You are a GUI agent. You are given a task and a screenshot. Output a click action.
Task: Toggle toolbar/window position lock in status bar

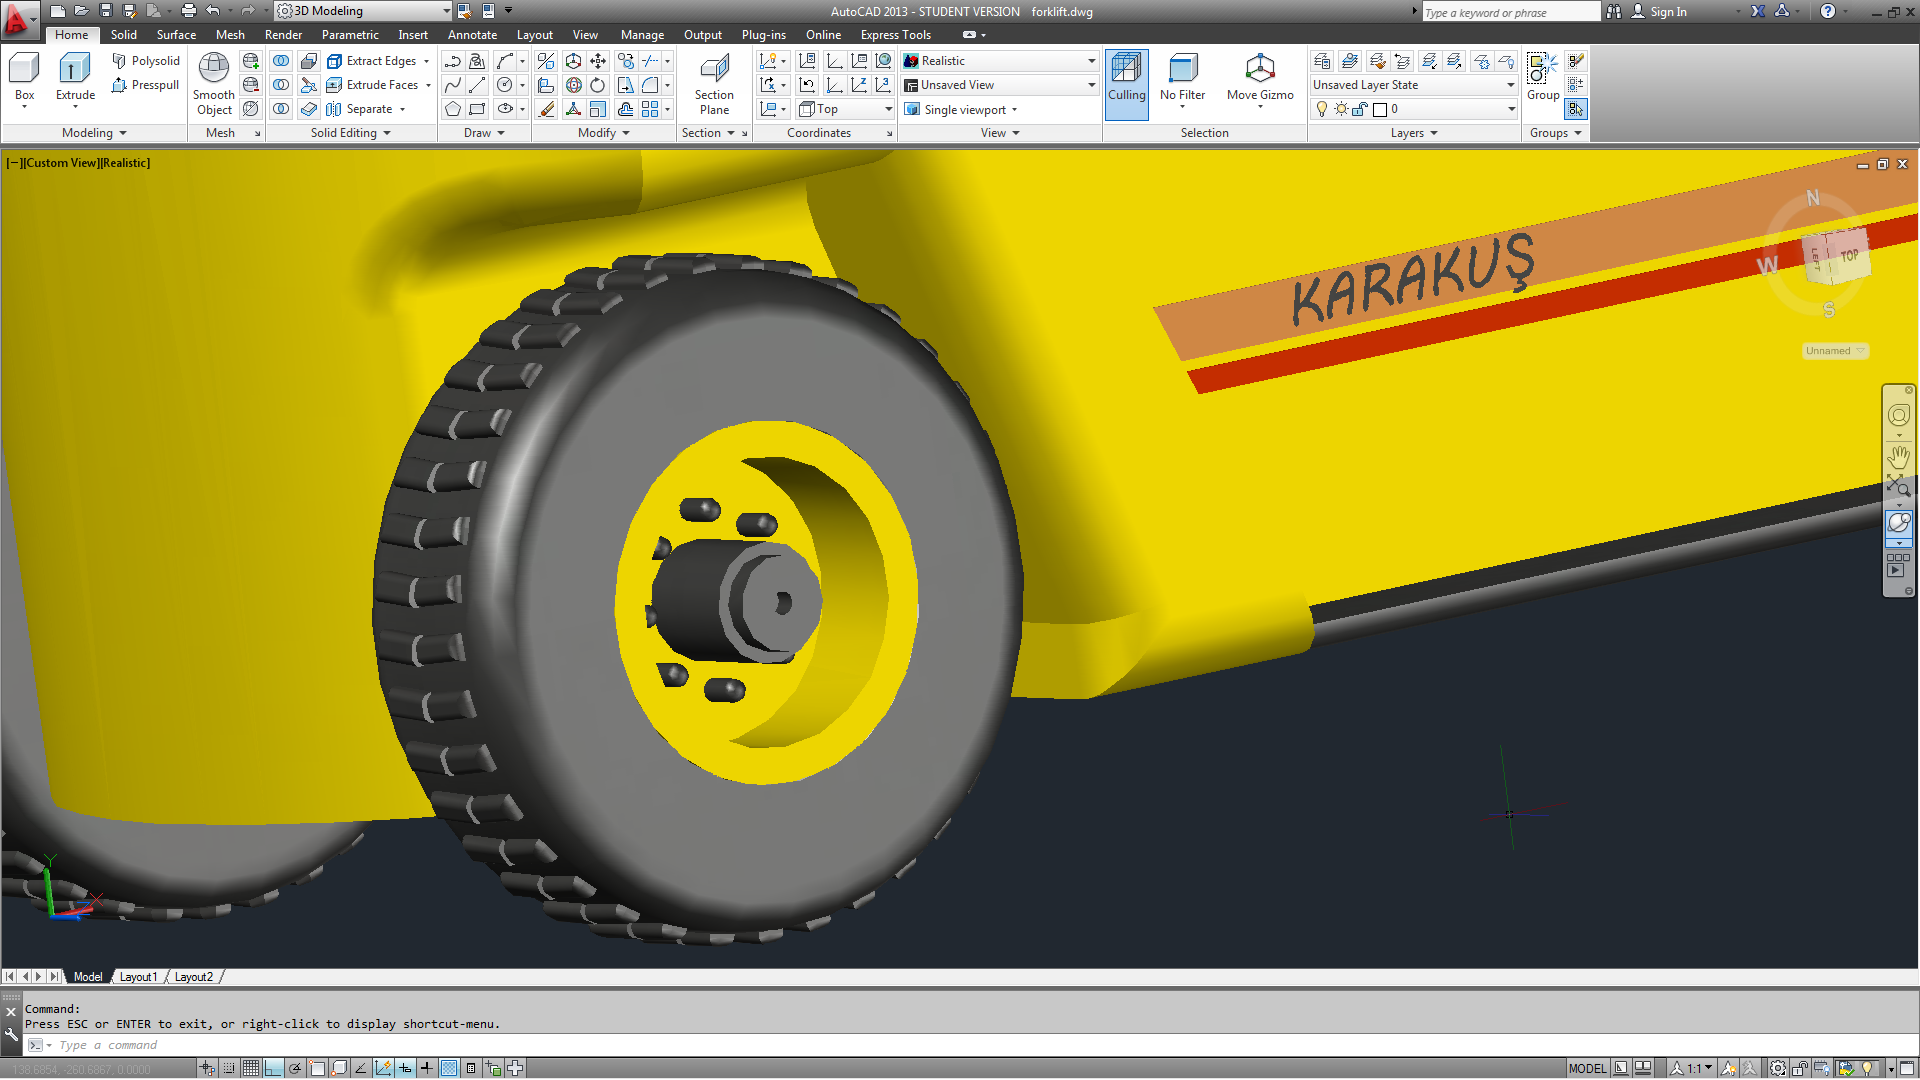[x=1800, y=1068]
